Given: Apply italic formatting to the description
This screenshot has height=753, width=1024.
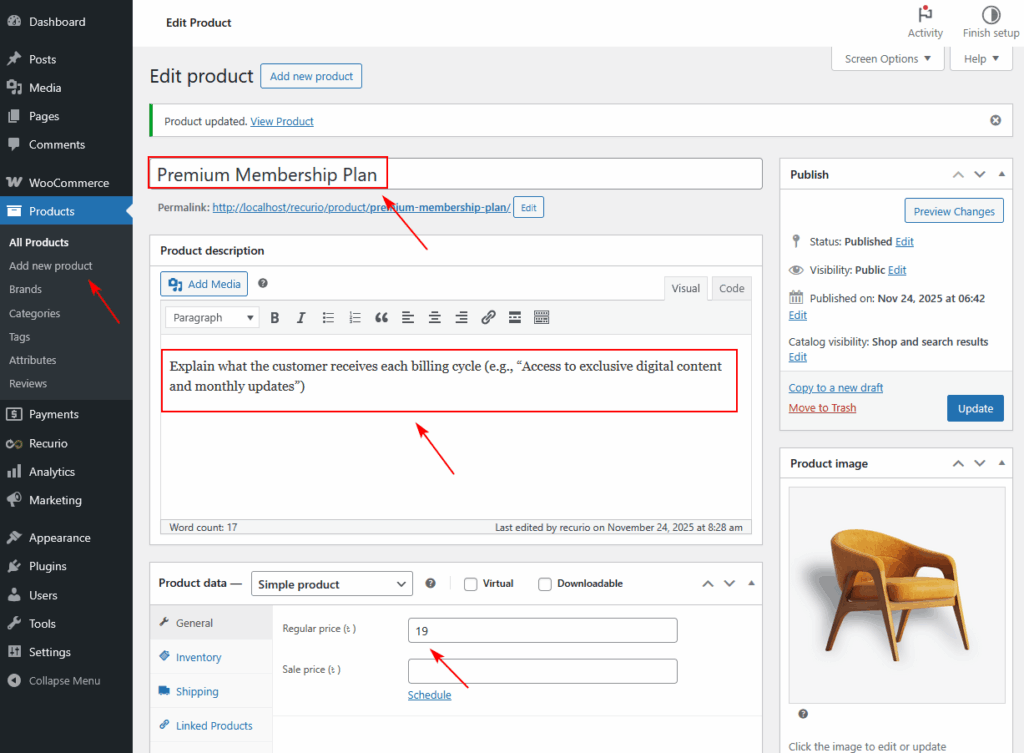Looking at the screenshot, I should click(301, 317).
